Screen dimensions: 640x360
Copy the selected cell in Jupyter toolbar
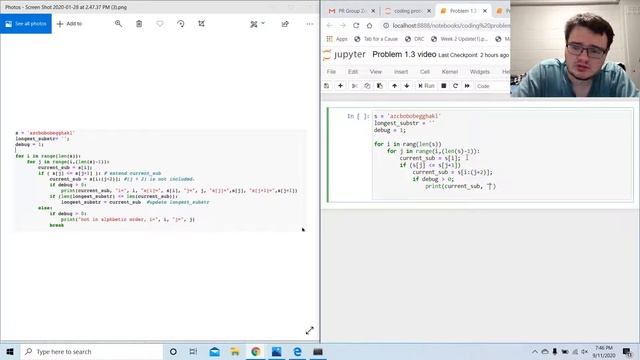click(367, 86)
